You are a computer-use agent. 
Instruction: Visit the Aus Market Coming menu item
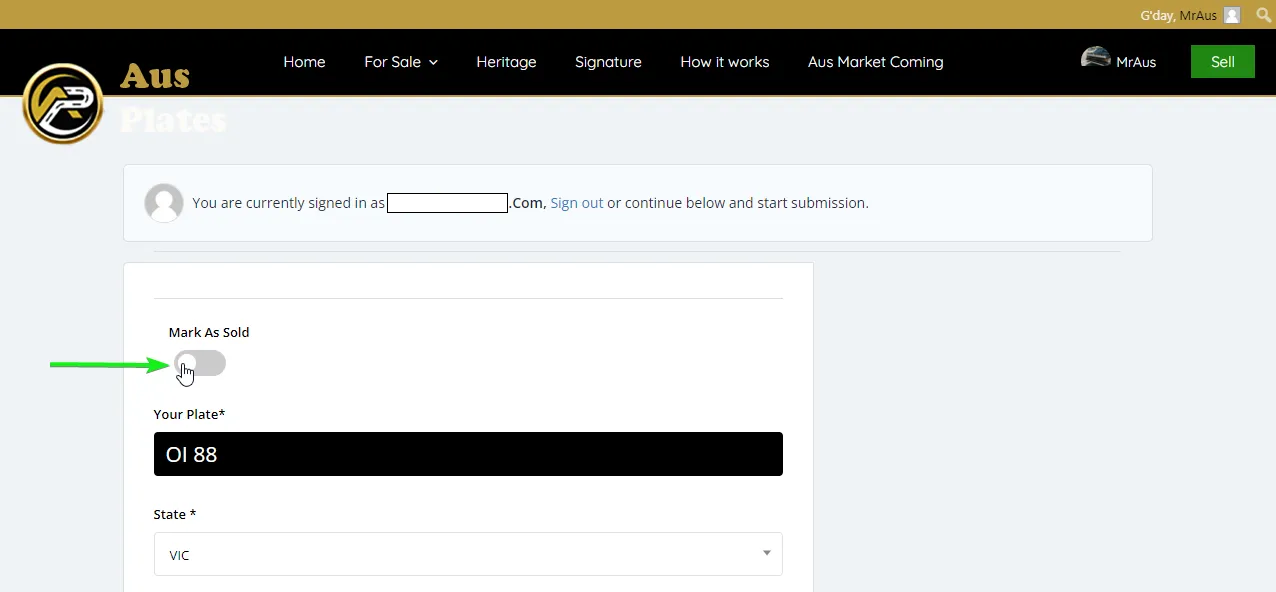875,62
